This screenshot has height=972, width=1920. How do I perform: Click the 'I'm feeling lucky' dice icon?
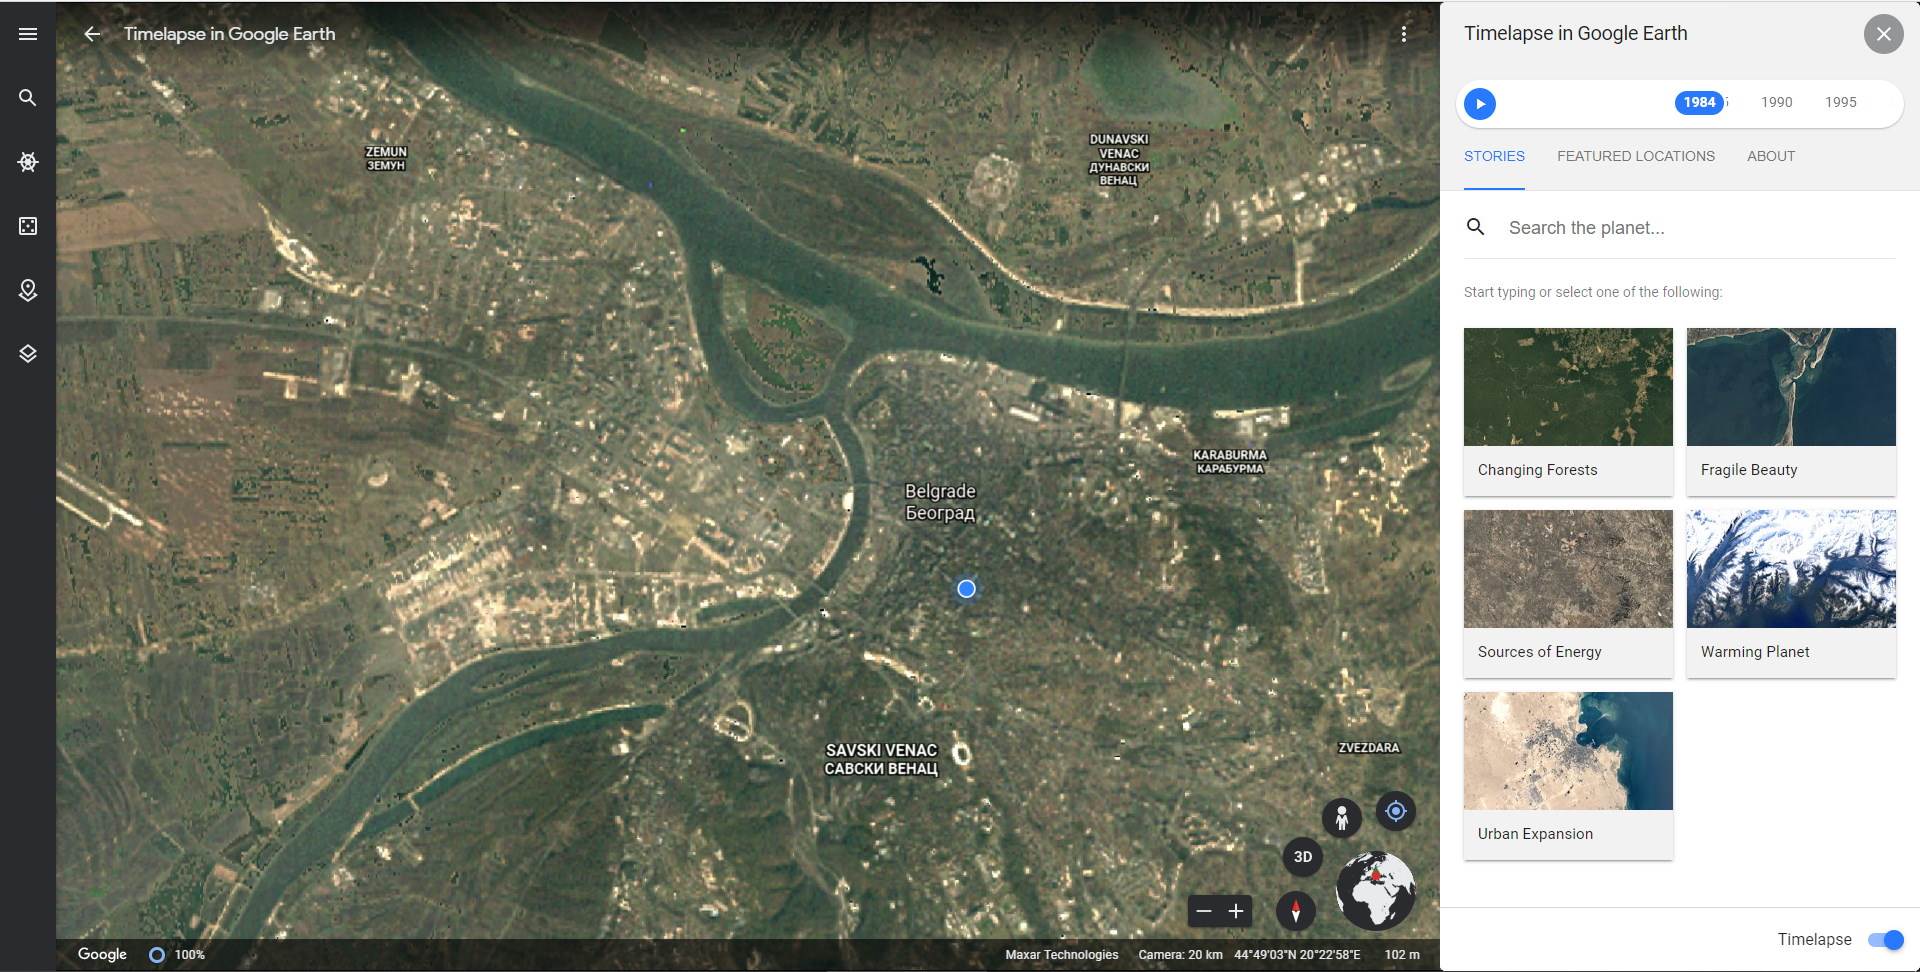(28, 226)
